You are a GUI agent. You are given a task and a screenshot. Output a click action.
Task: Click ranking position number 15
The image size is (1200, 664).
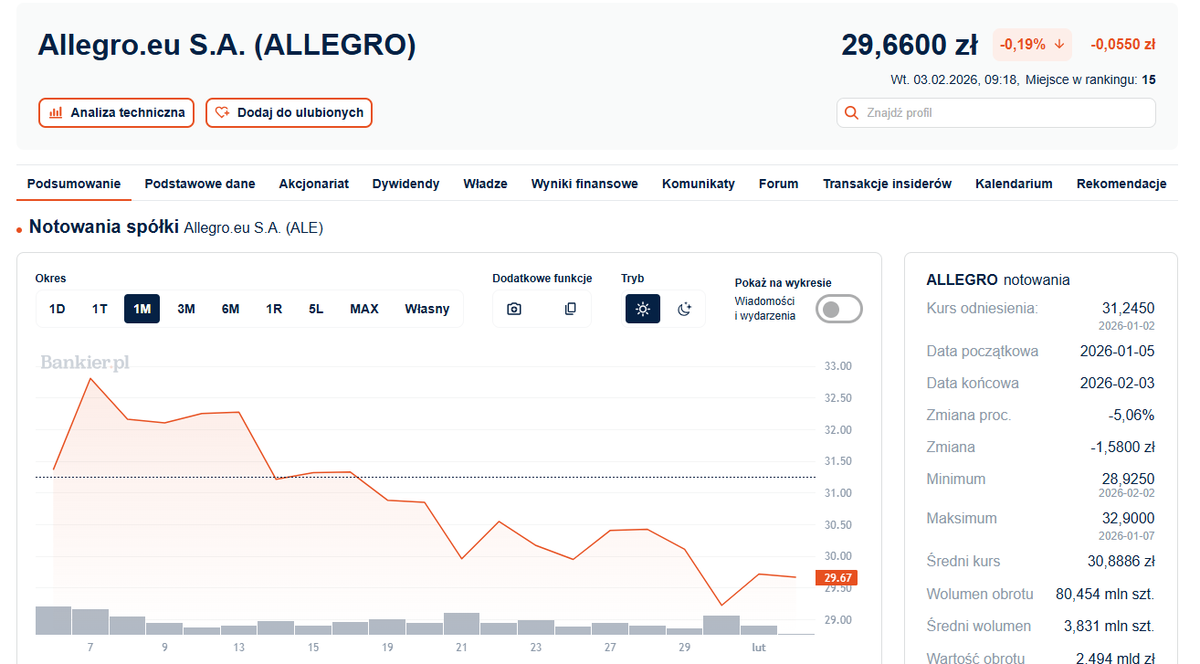pyautogui.click(x=1149, y=79)
